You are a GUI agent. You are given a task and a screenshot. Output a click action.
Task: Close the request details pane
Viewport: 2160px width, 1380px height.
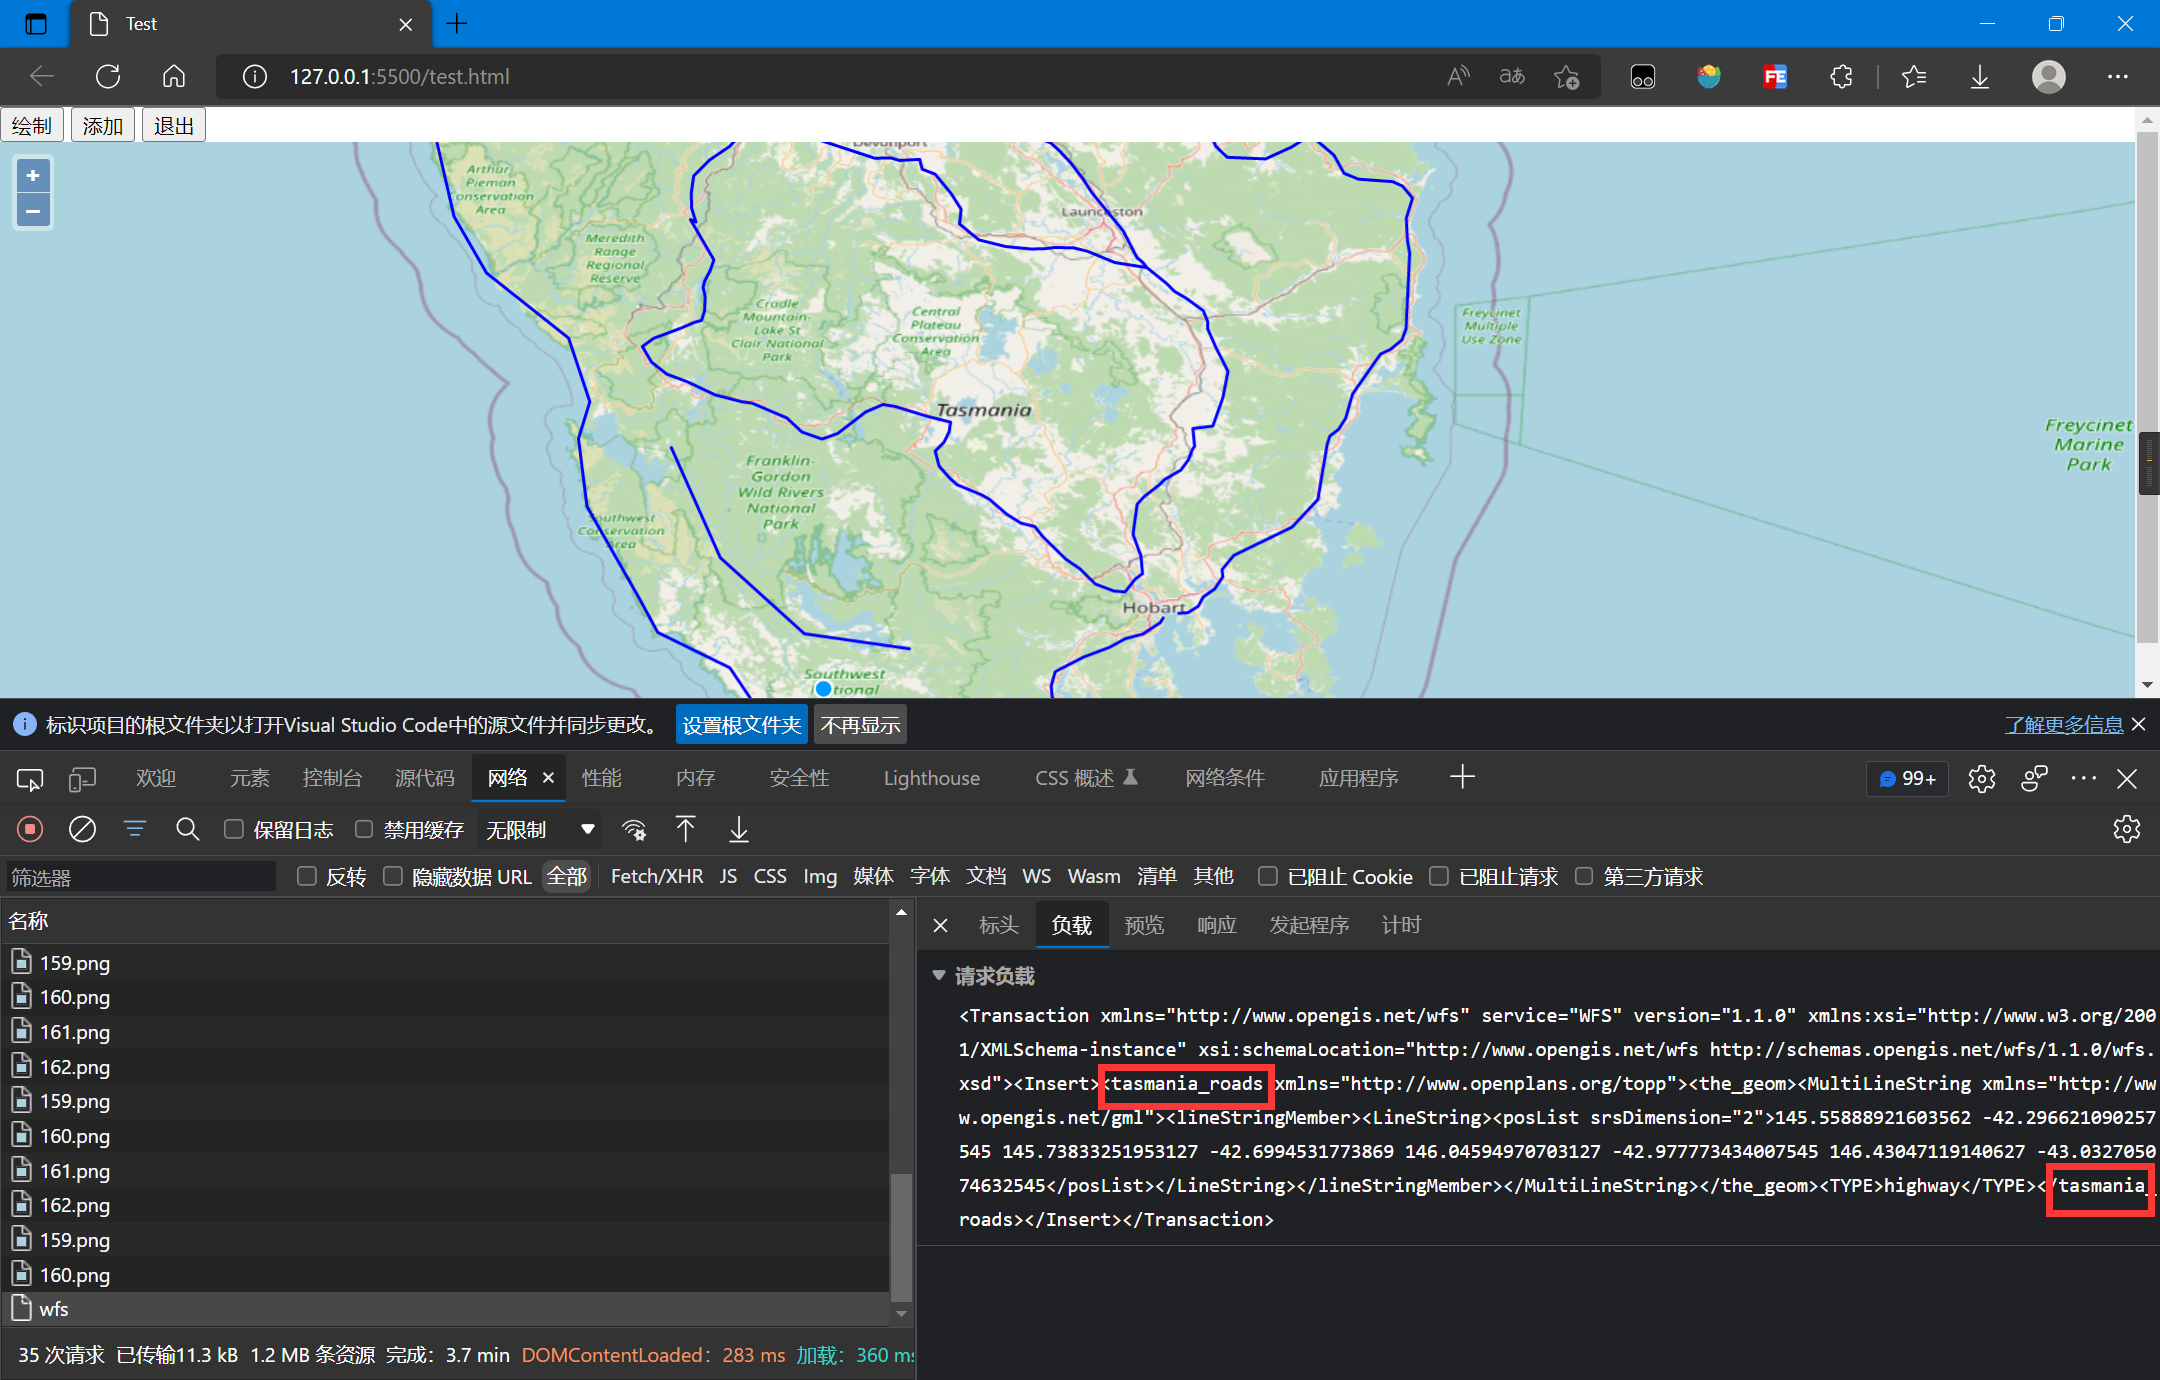coord(940,925)
